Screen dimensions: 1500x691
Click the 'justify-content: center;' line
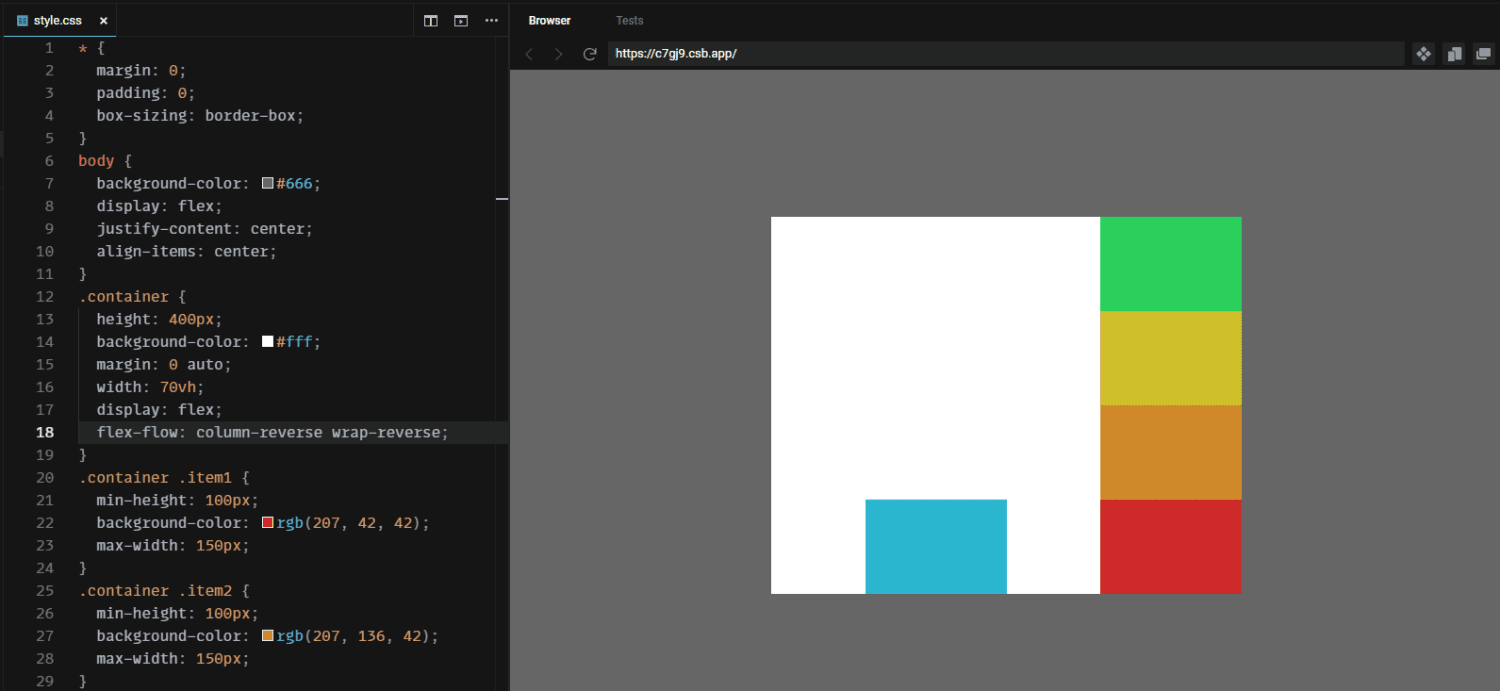[205, 228]
